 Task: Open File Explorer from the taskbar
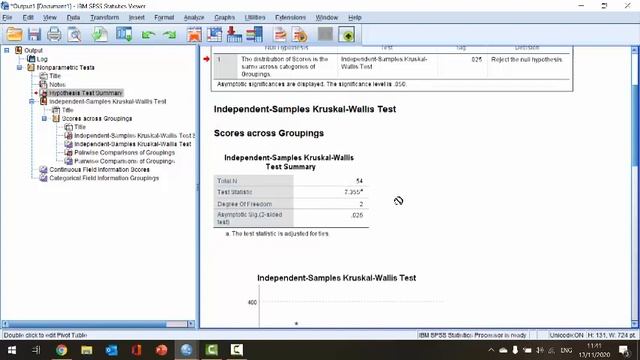87,350
